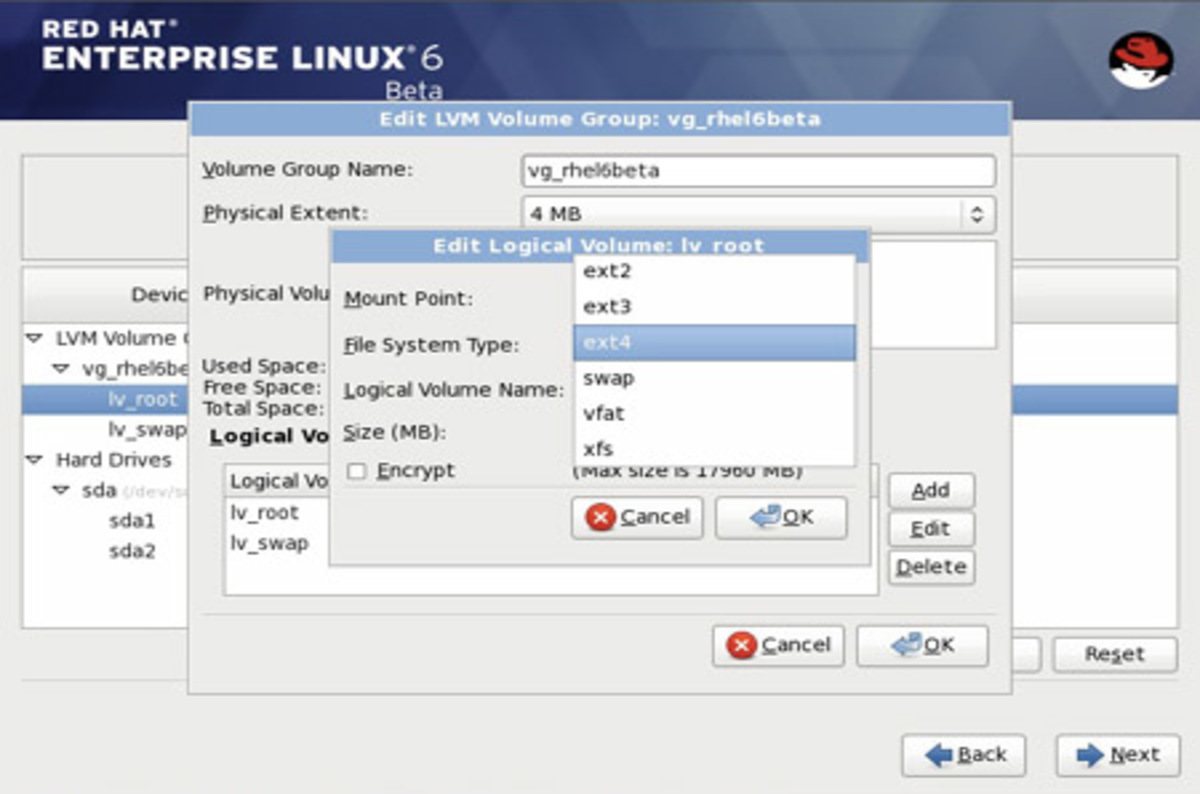Select lv_swap in Logical Volumes list
This screenshot has width=1200, height=794.
point(269,544)
